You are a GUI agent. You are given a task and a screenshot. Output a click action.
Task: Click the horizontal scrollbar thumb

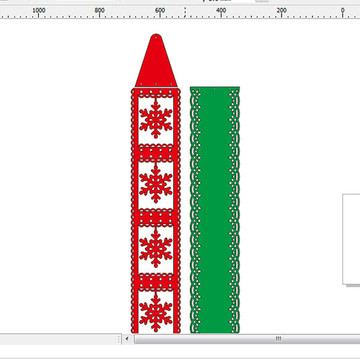(247, 339)
